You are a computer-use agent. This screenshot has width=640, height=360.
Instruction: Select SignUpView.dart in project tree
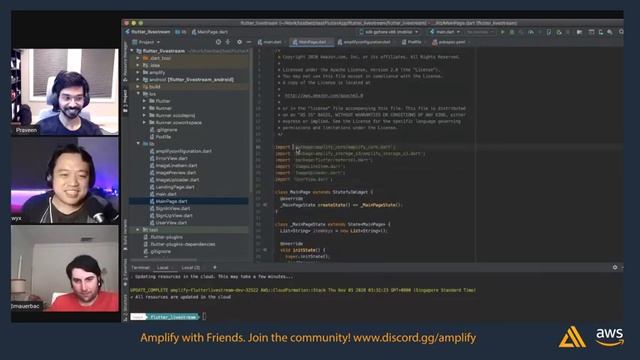pos(174,216)
